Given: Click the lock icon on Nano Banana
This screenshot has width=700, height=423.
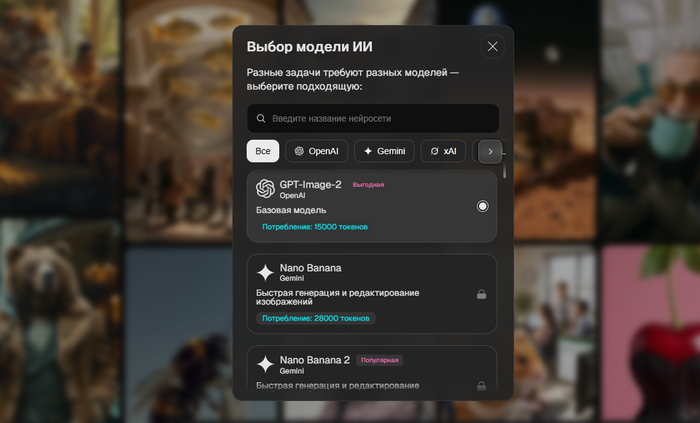Looking at the screenshot, I should 481,294.
